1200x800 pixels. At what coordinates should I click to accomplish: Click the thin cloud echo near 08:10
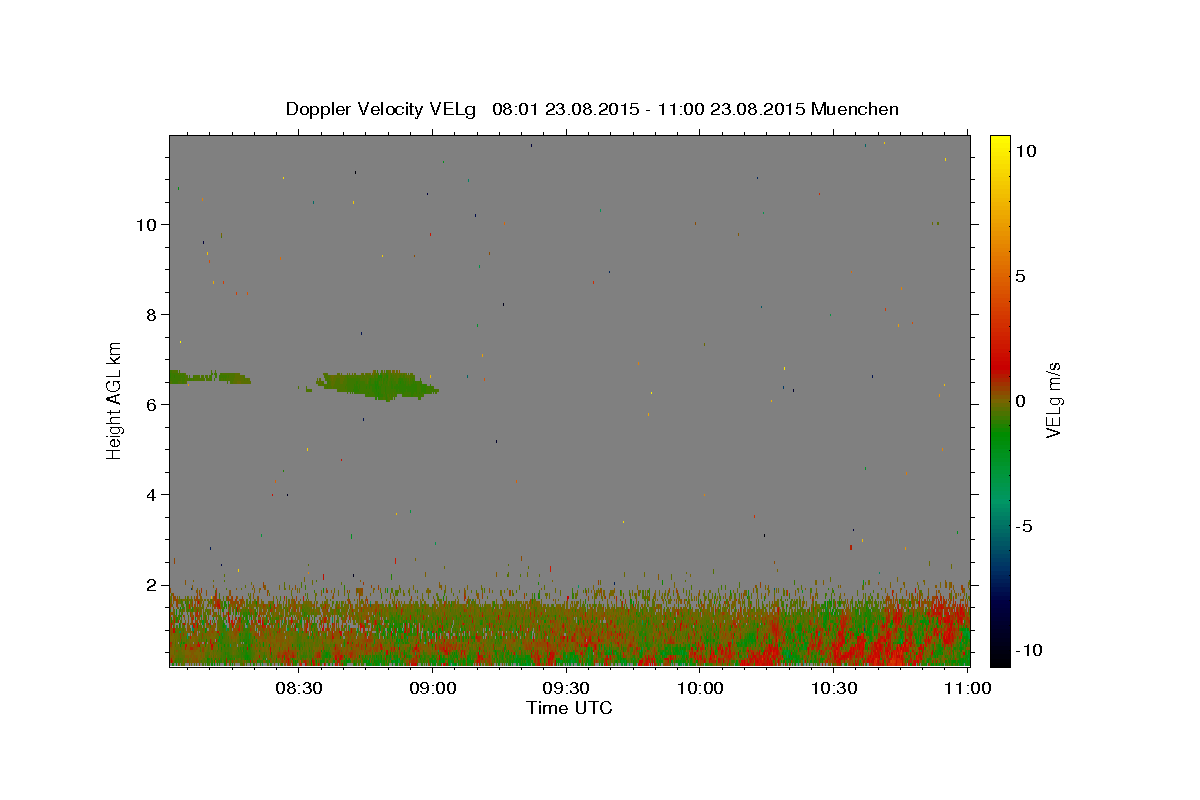tap(209, 378)
